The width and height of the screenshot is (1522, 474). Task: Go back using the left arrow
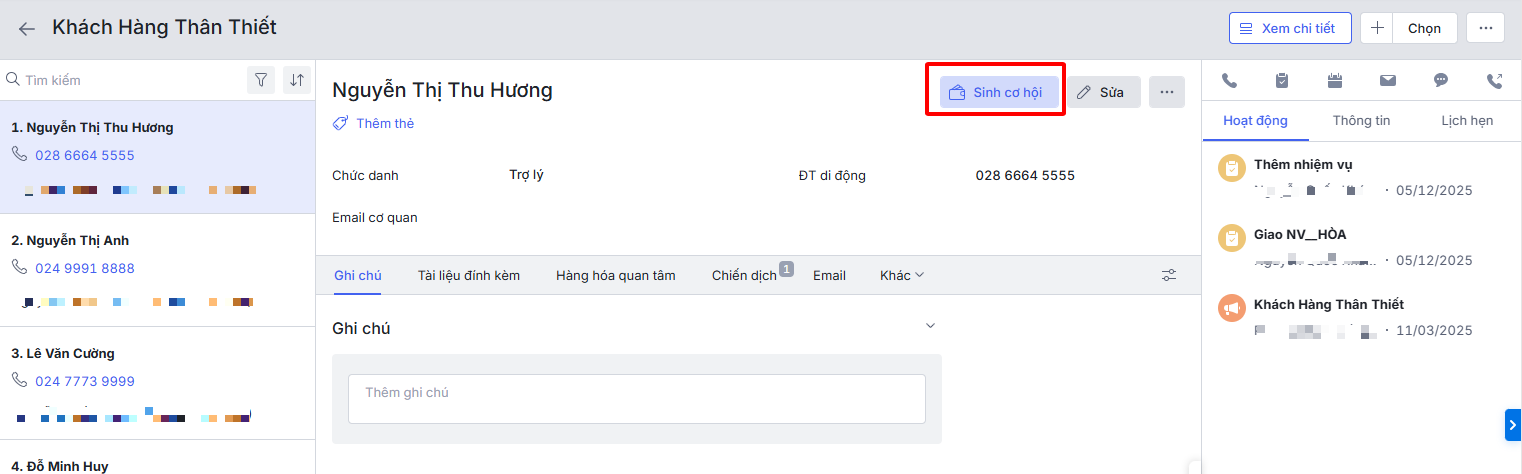click(27, 28)
